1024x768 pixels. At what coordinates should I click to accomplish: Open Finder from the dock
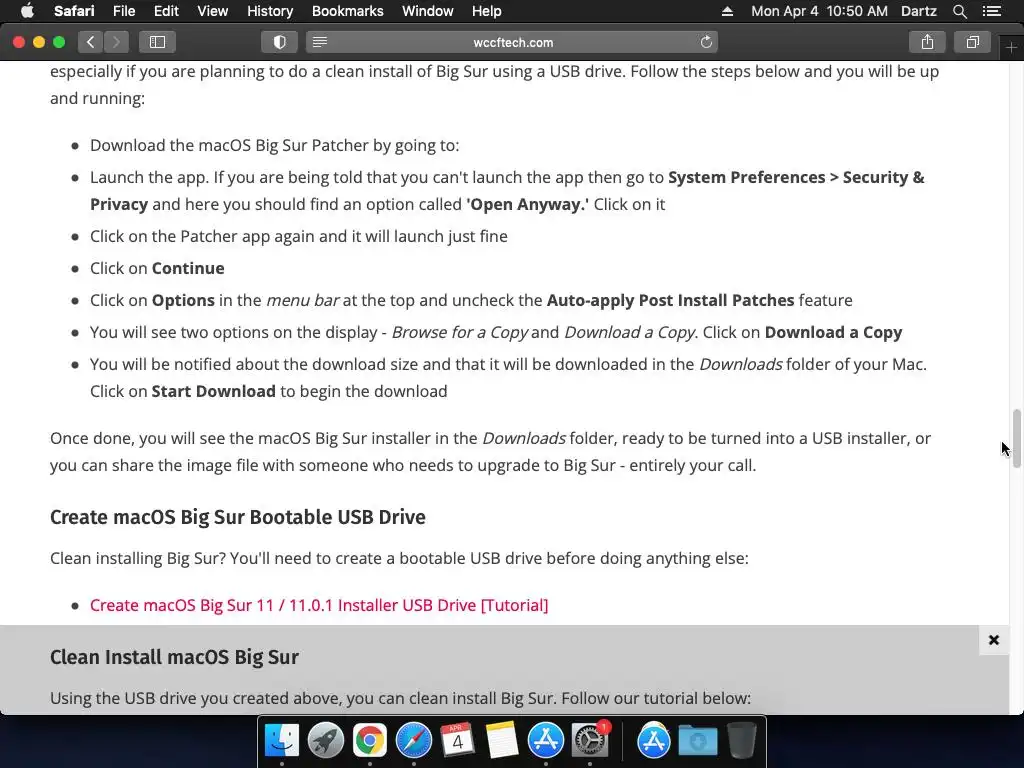click(x=282, y=740)
